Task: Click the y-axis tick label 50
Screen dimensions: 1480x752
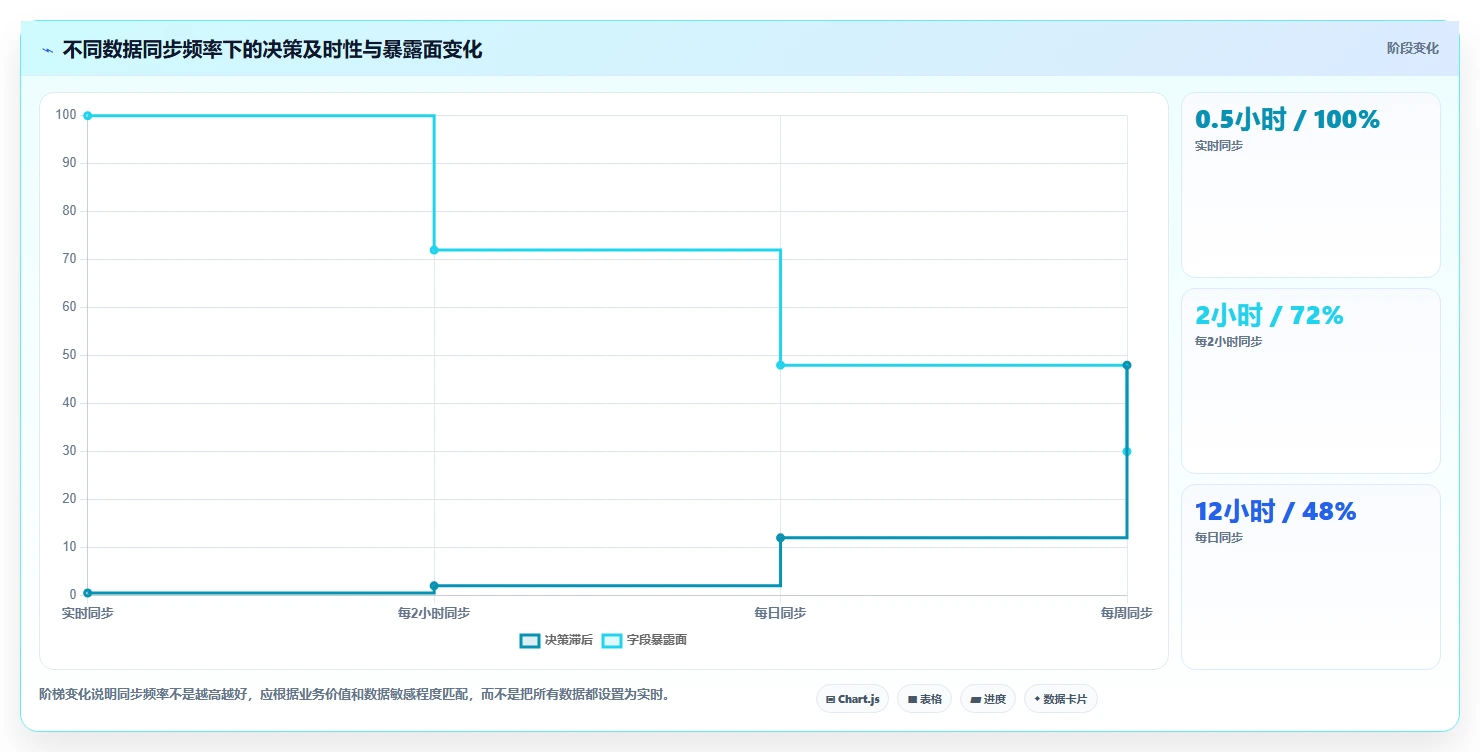Action: (69, 355)
